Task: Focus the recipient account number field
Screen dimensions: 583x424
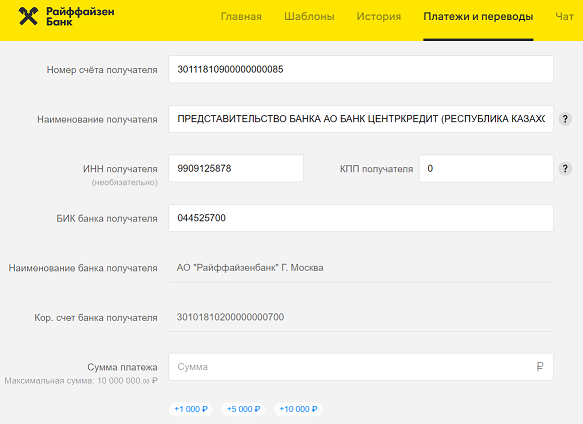Action: [361, 69]
